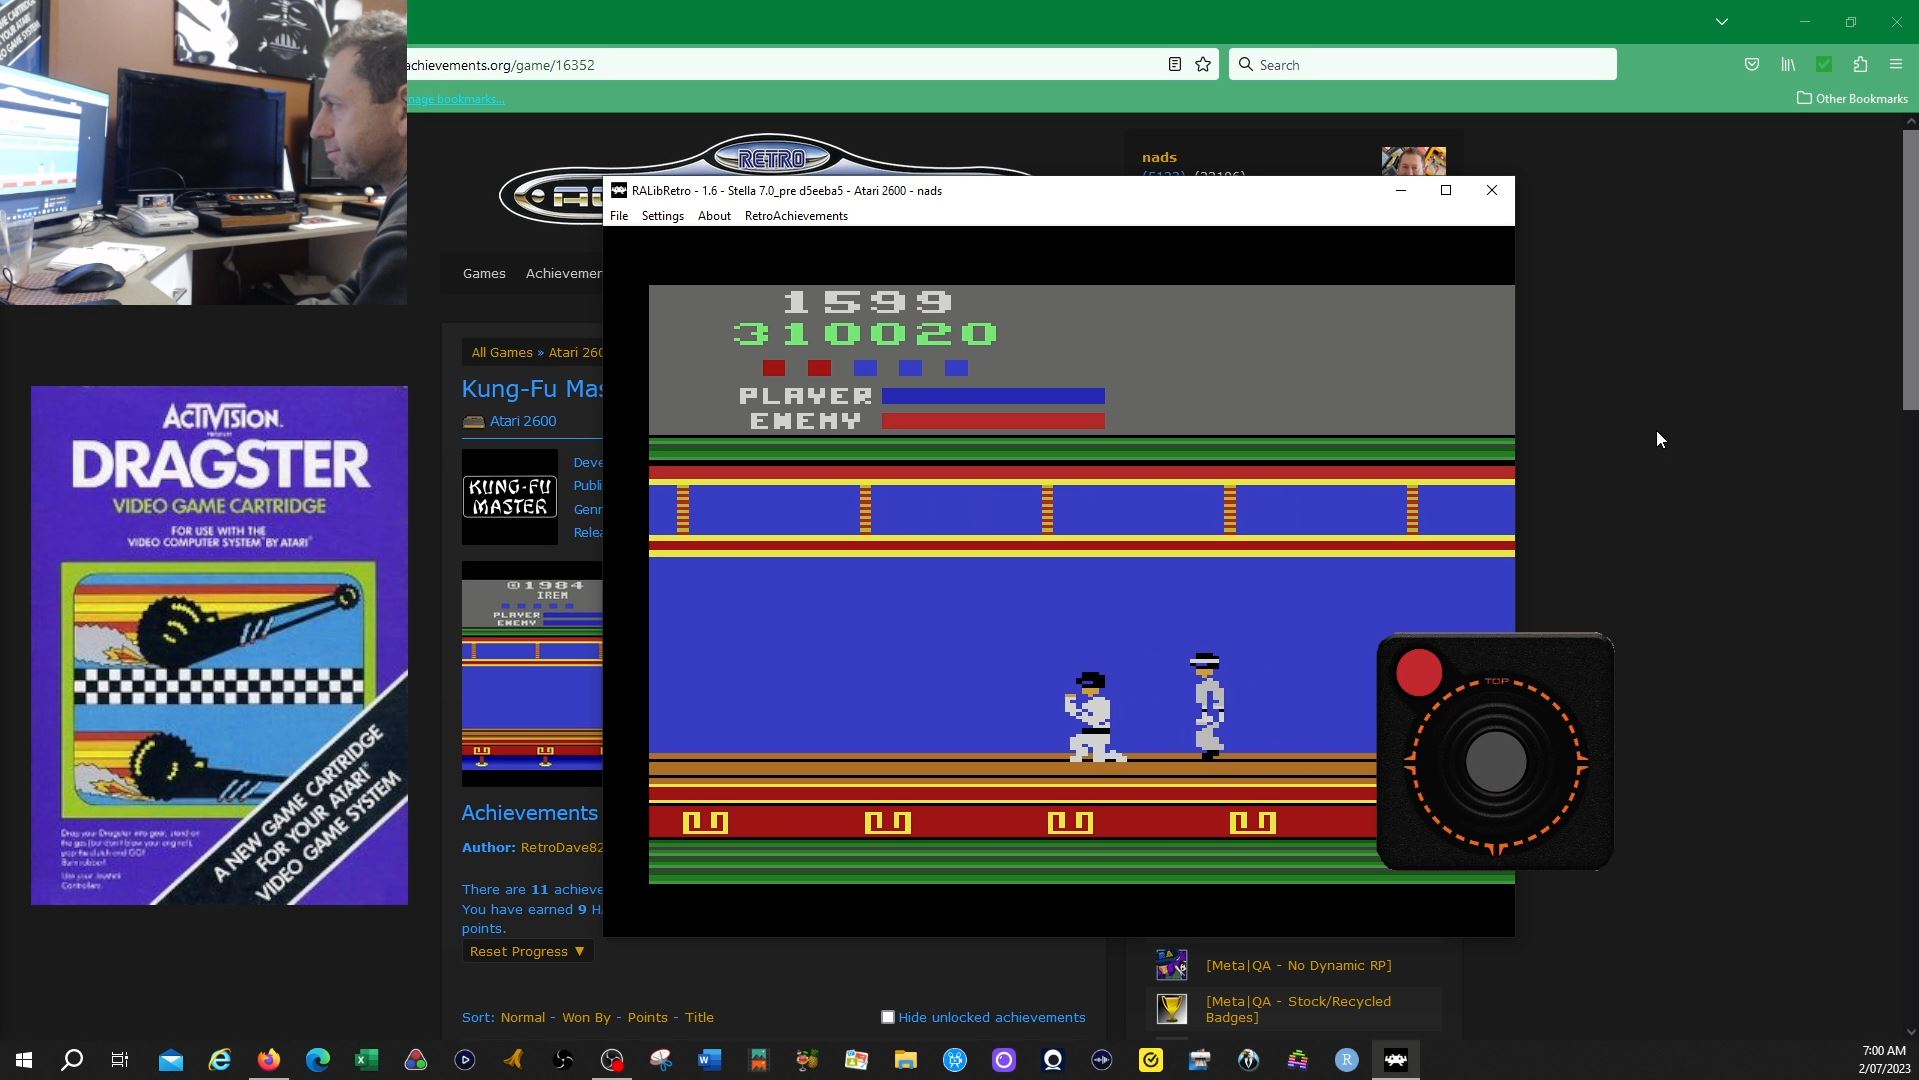Screen dimensions: 1919x1080
Task: Open the Pocket save icon
Action: (1751, 65)
